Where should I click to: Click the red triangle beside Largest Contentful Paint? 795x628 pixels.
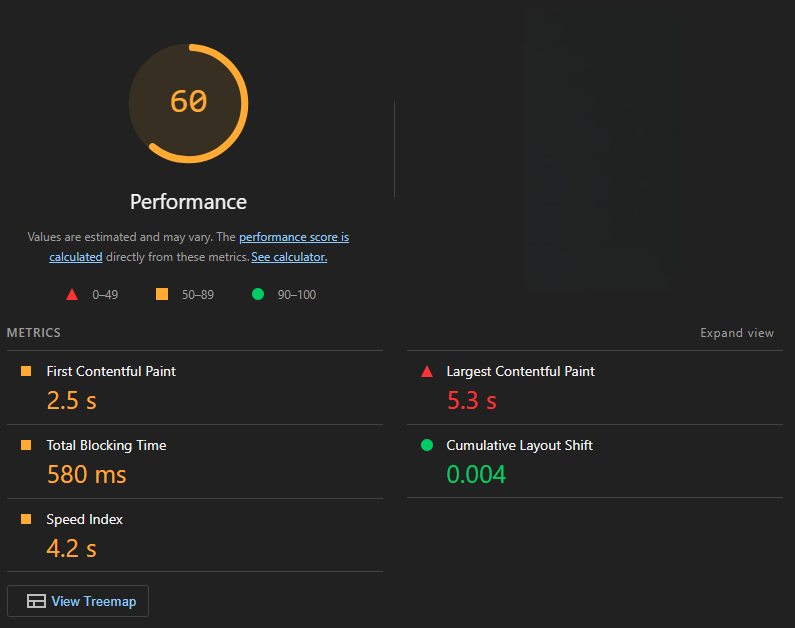427,371
